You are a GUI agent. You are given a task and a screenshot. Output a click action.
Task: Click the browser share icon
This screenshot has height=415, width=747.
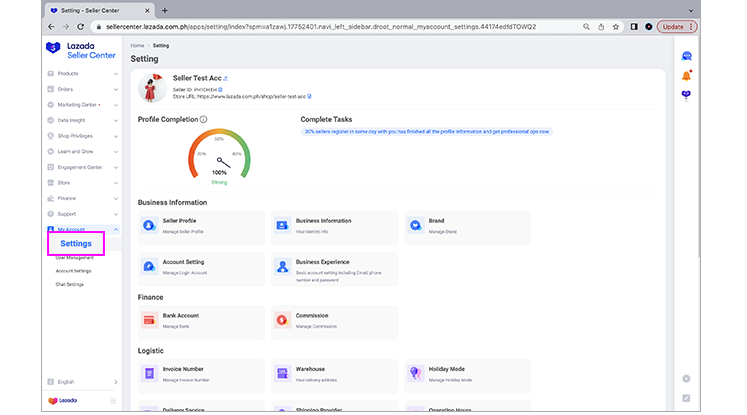(601, 27)
